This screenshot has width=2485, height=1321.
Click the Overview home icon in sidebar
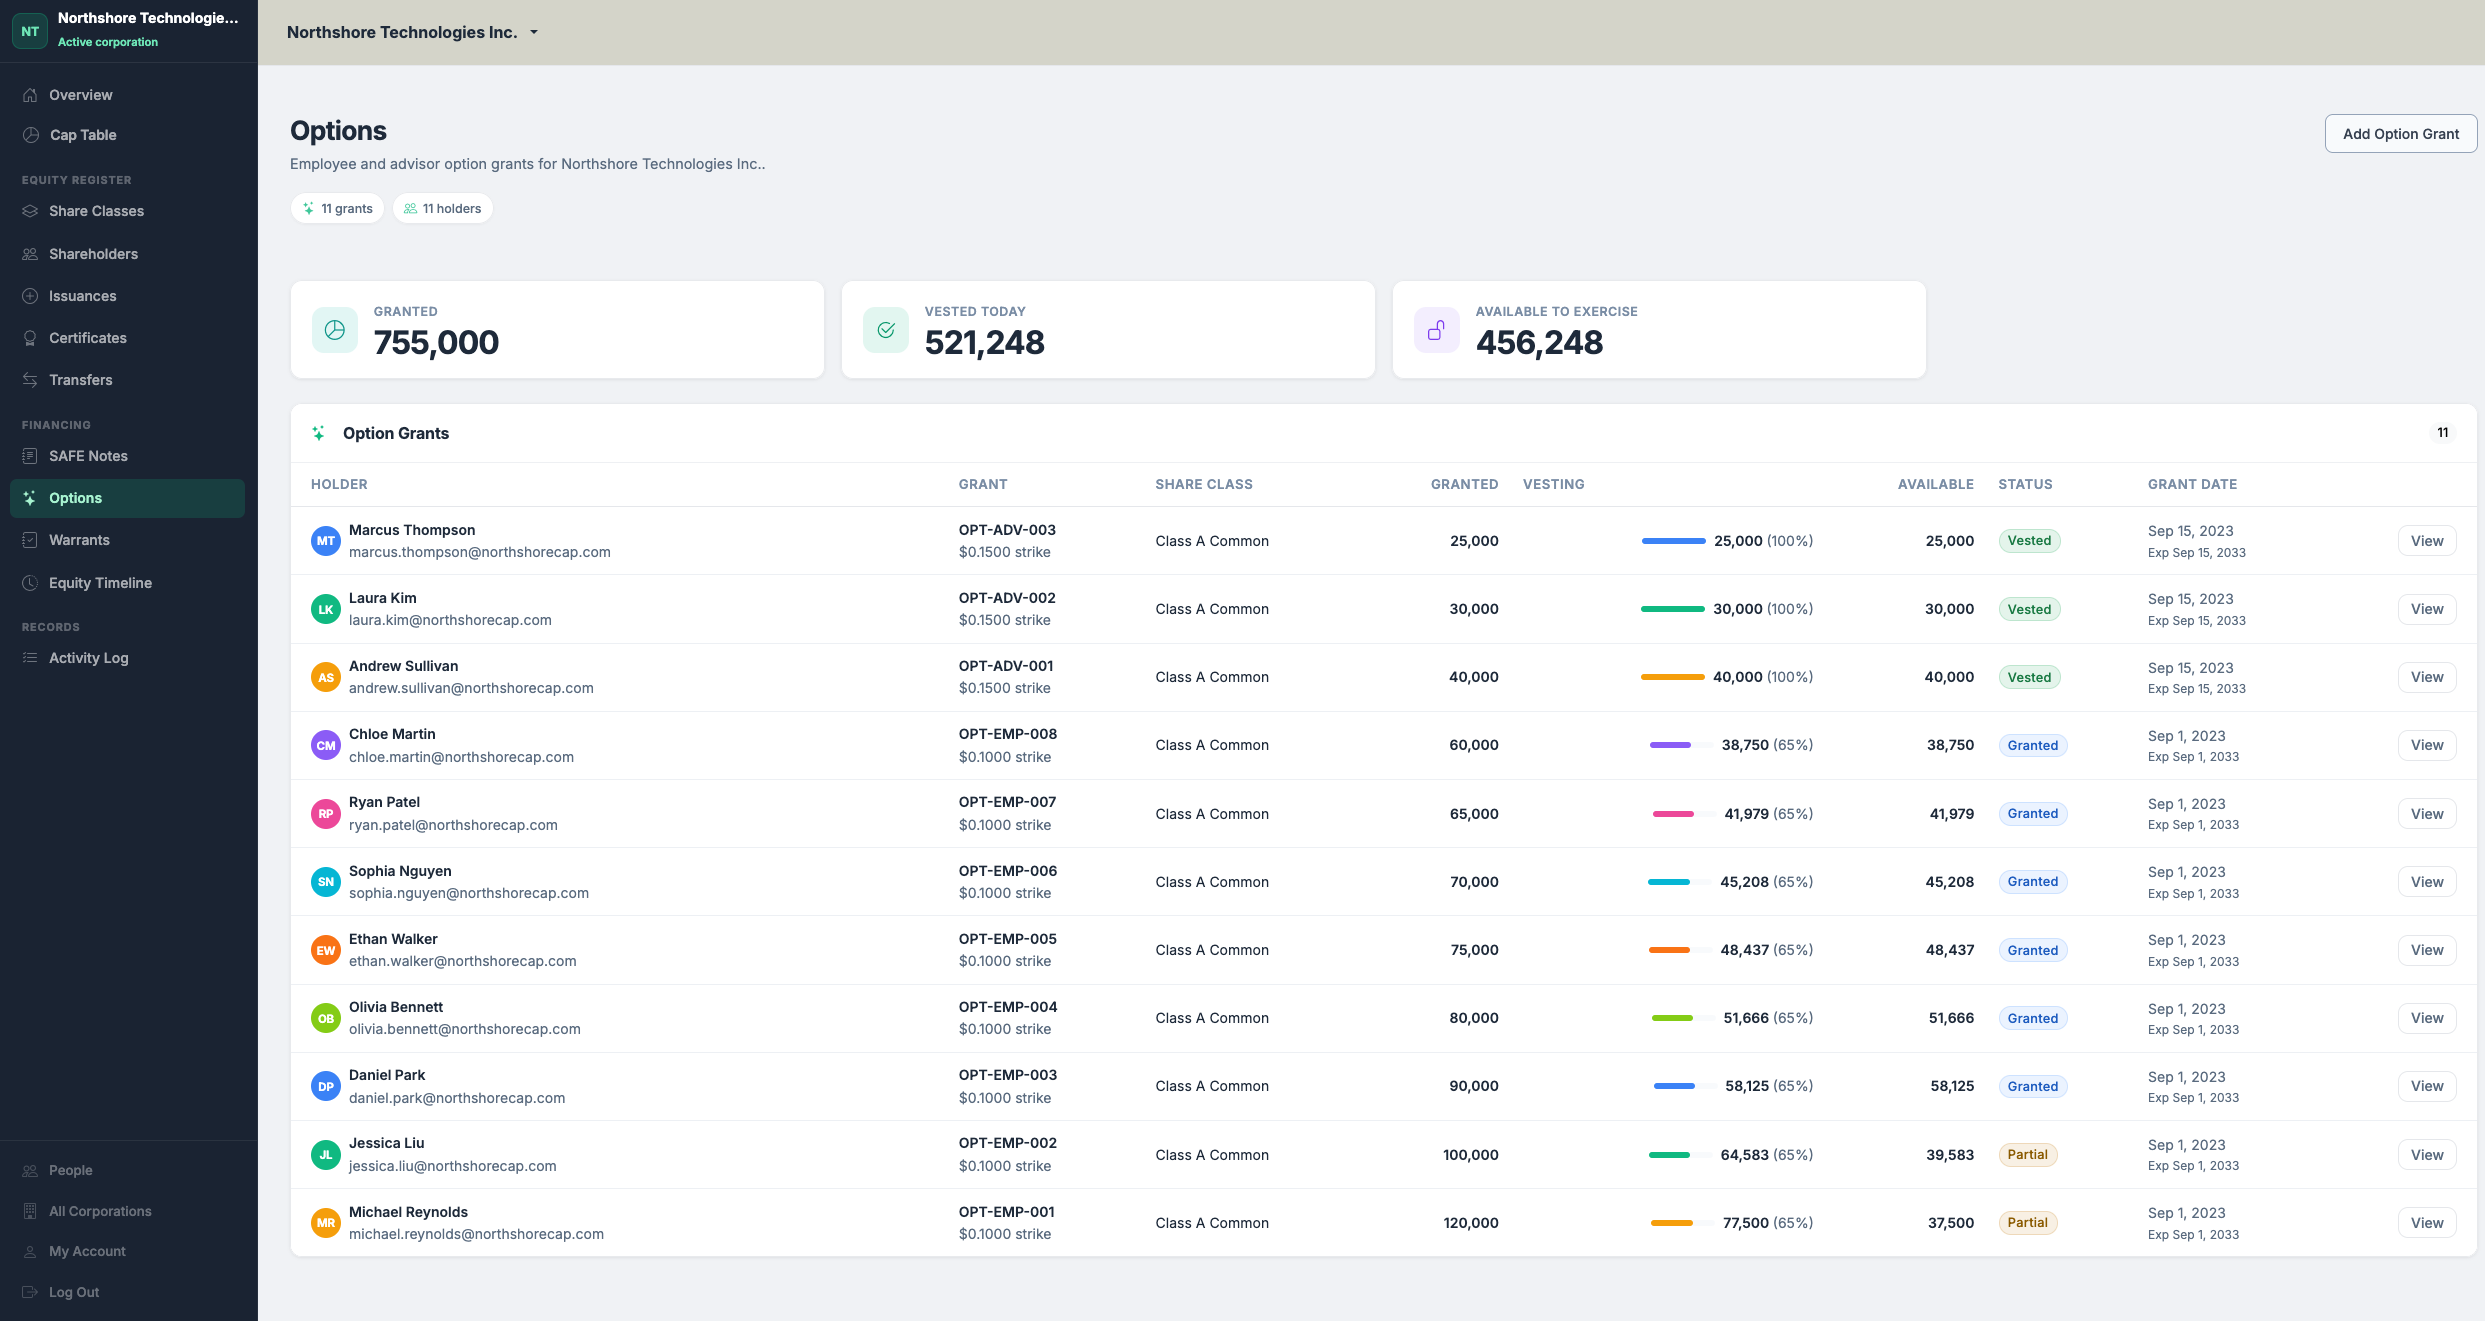30,95
